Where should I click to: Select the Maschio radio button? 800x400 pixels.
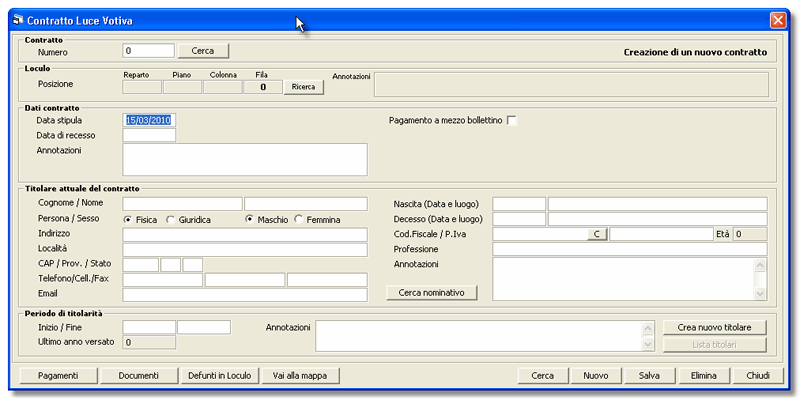tap(249, 220)
